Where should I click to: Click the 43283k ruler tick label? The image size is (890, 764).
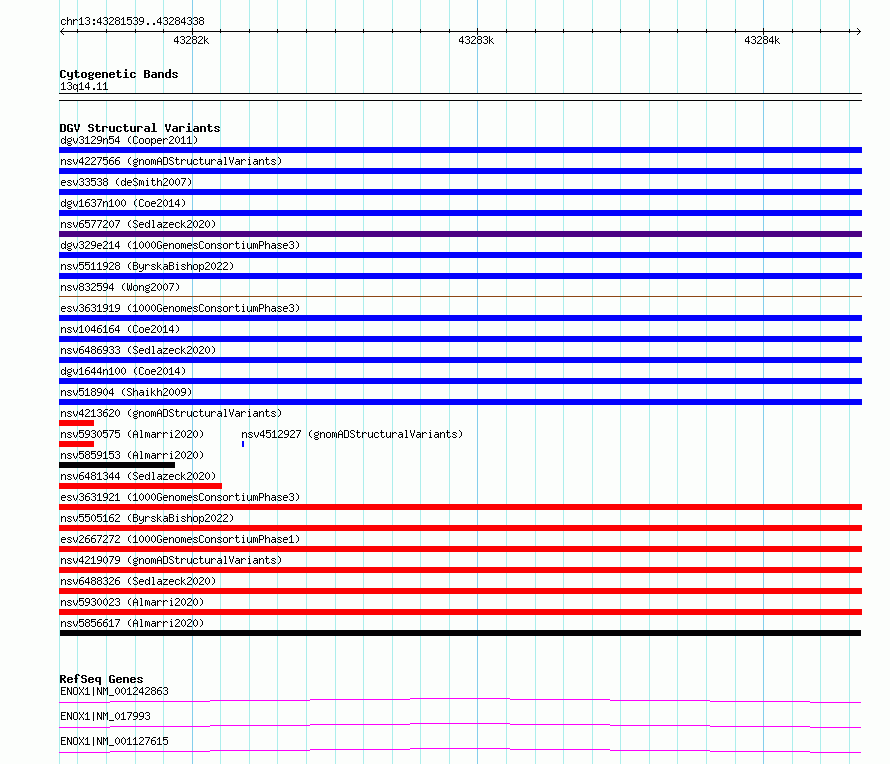click(x=476, y=40)
